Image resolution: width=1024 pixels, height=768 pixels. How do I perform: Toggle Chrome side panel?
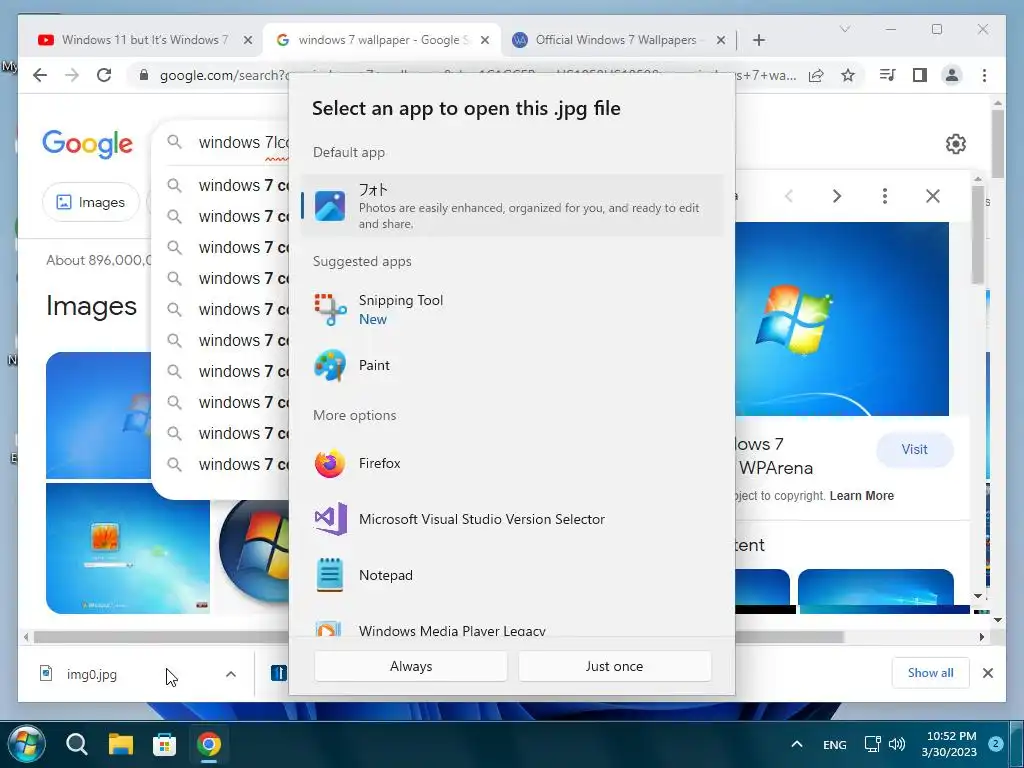tap(920, 75)
